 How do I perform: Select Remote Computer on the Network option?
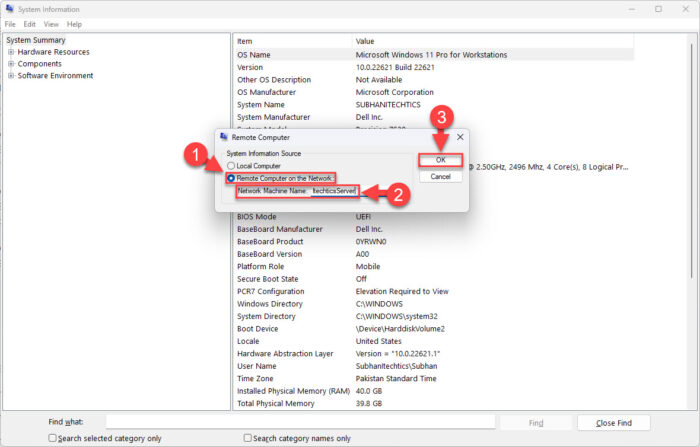[x=231, y=178]
